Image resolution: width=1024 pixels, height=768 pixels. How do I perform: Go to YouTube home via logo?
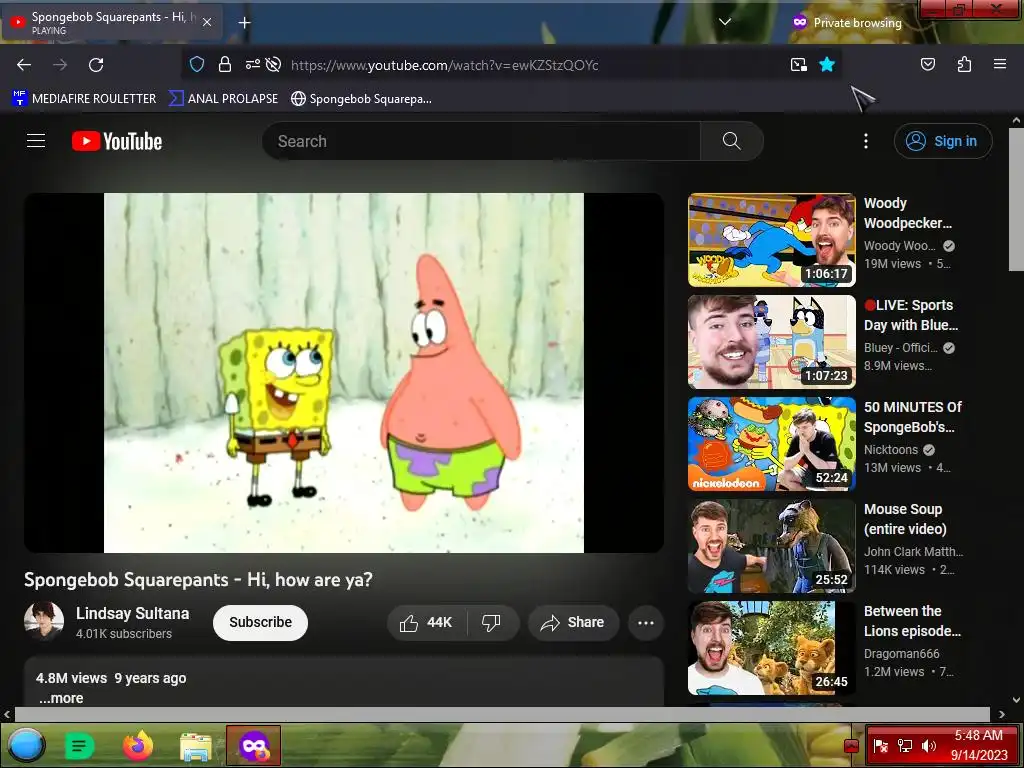(117, 141)
